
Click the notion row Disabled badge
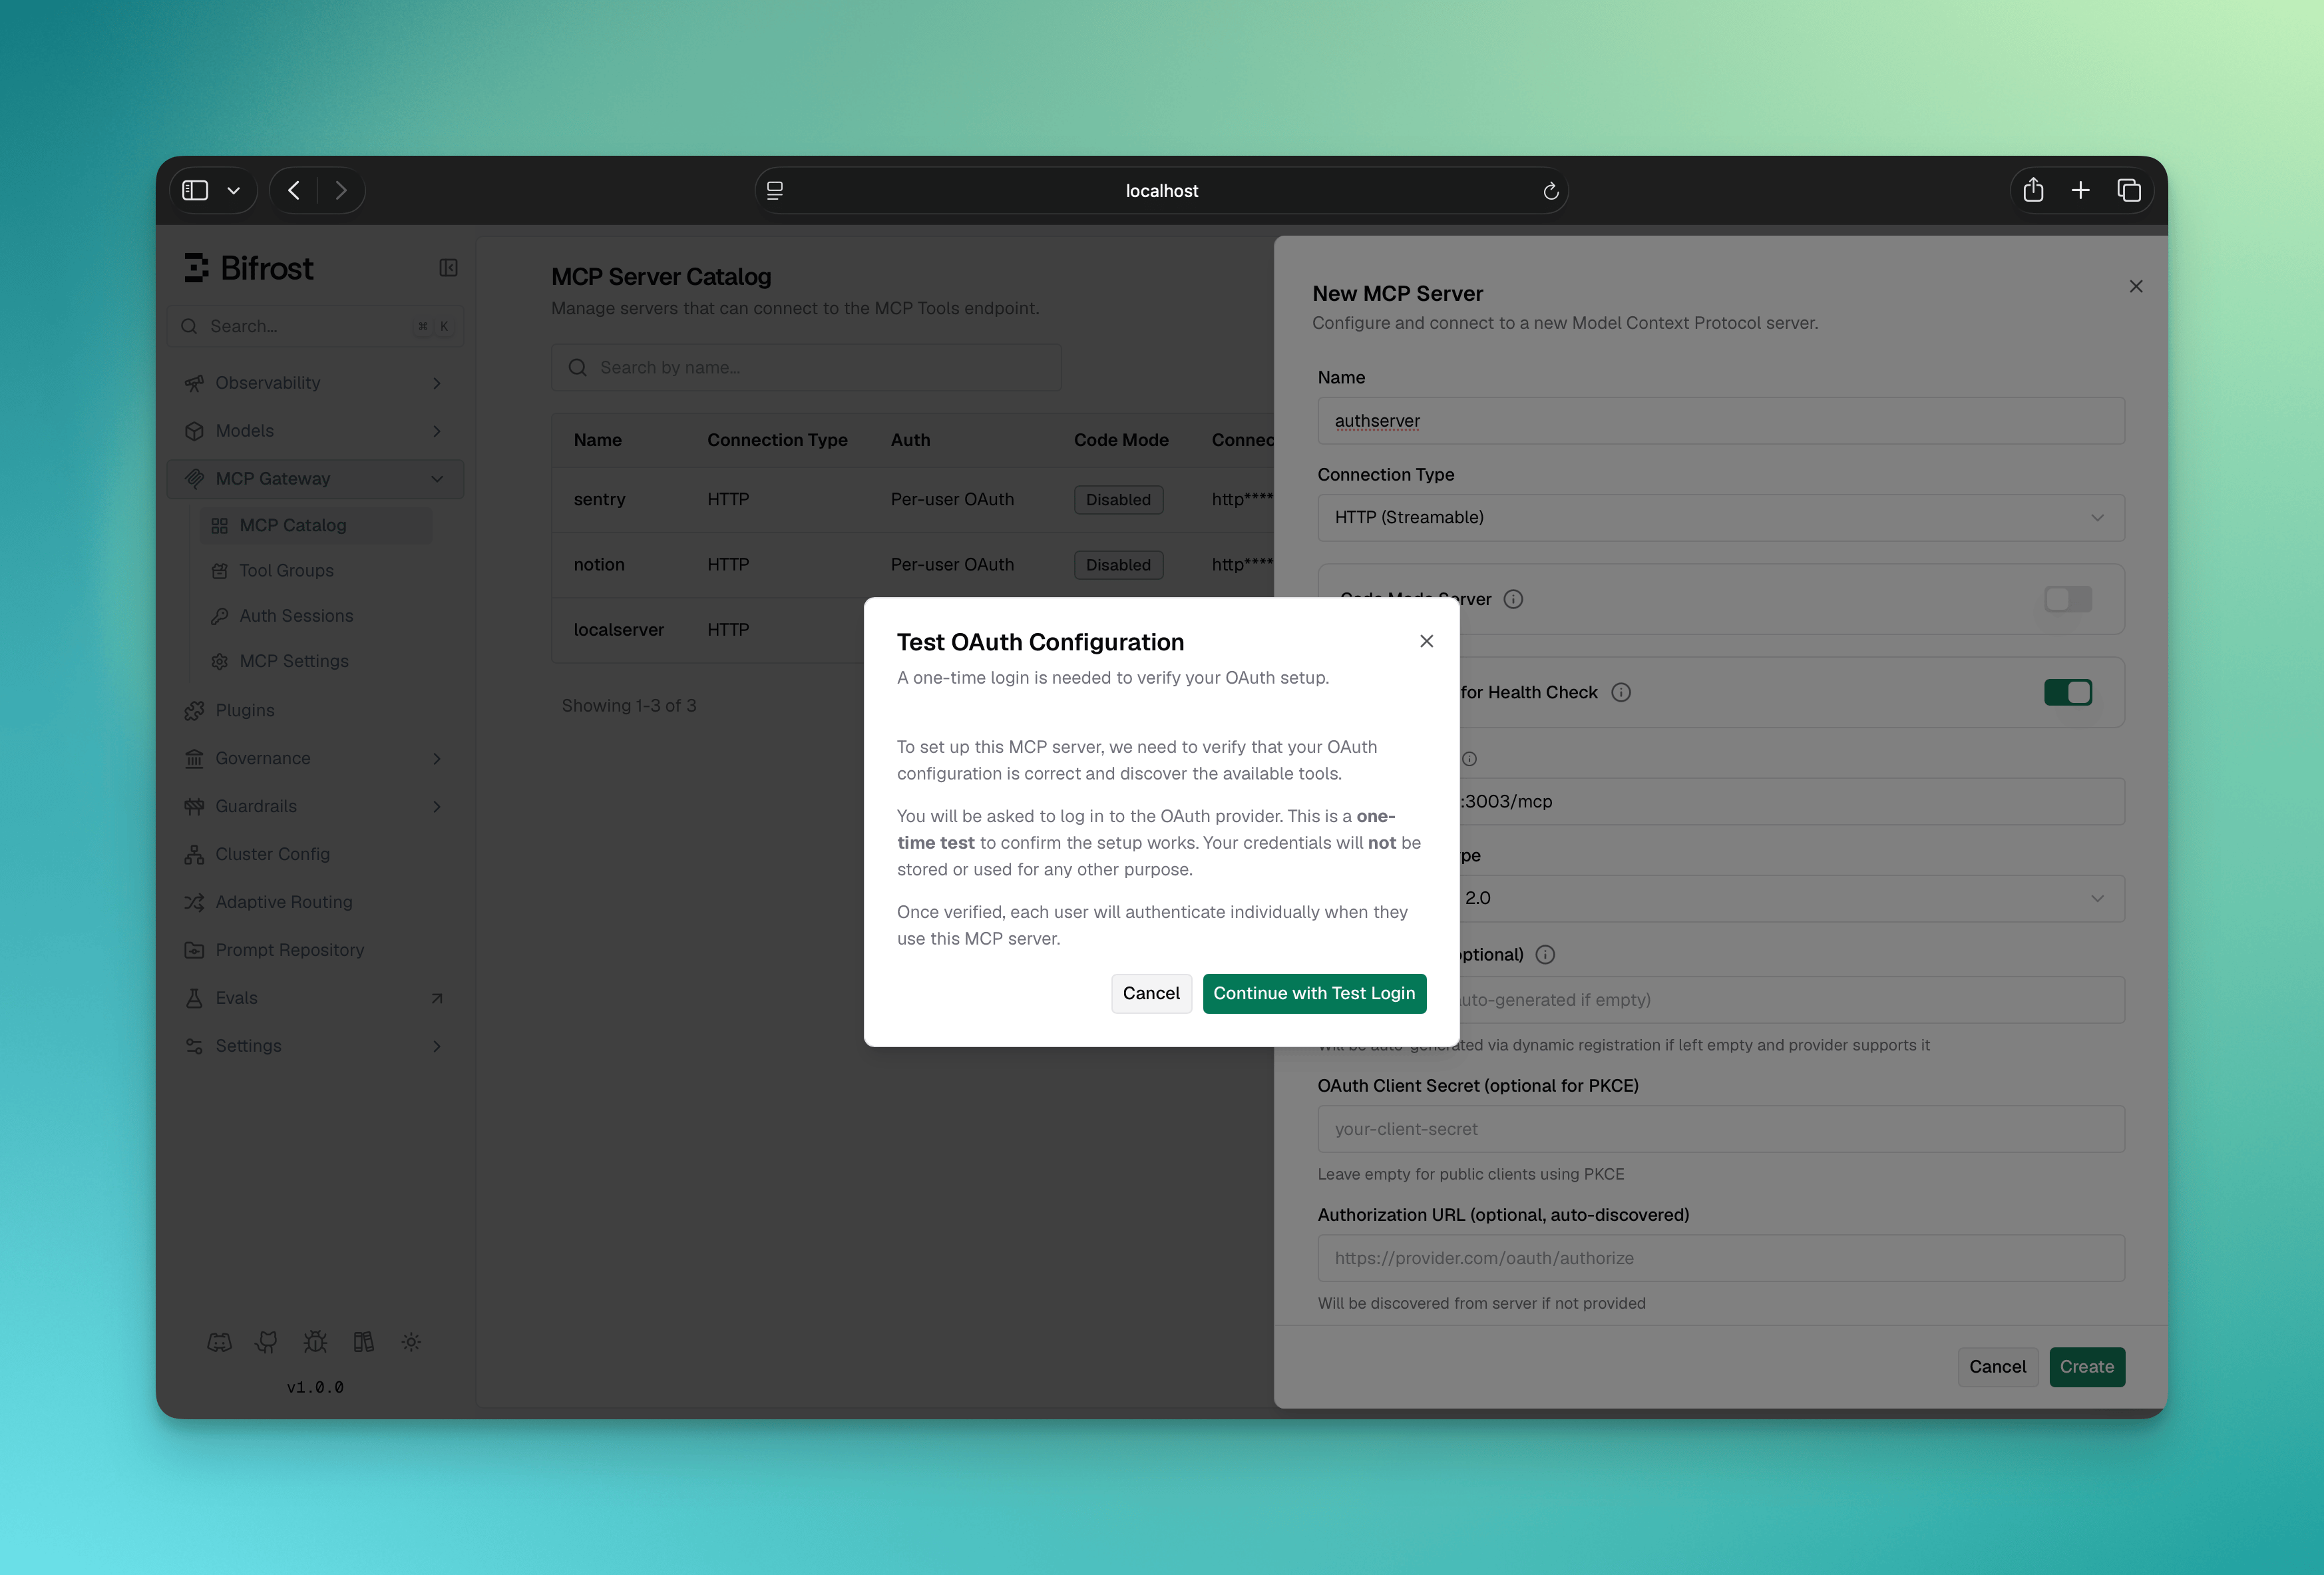pos(1118,564)
